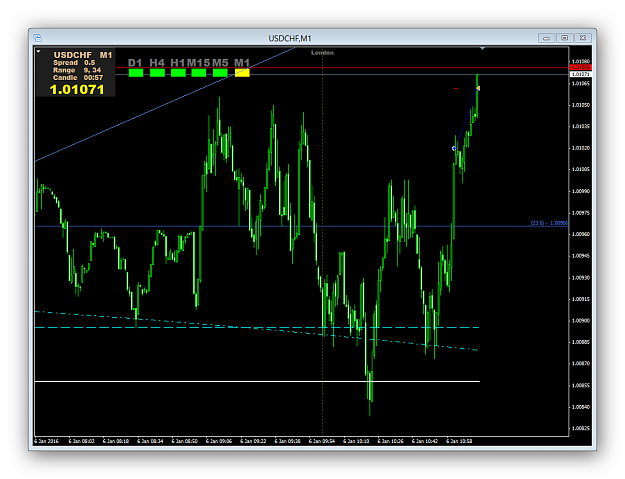Click the 6 Jan 09:06 time axis label
This screenshot has height=479, width=625.
[219, 441]
